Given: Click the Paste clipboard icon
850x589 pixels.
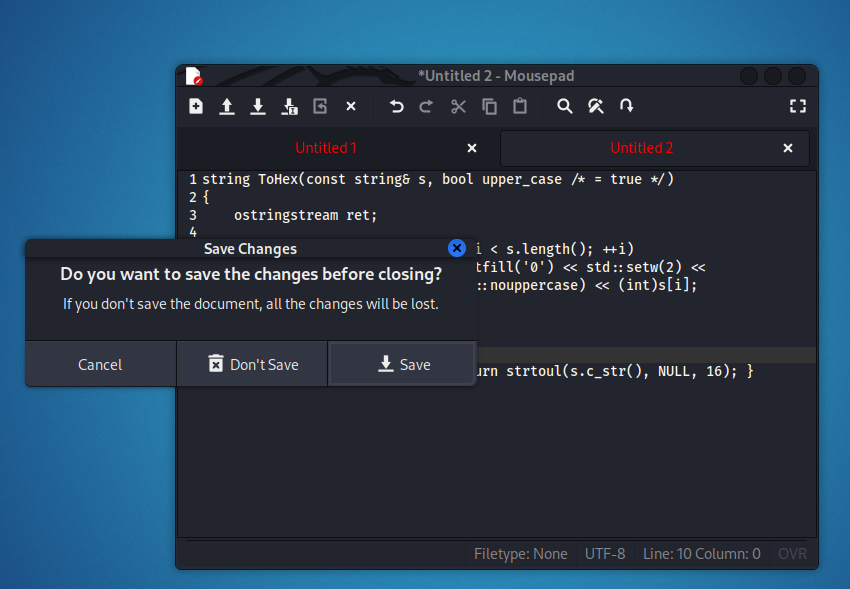Looking at the screenshot, I should [x=520, y=106].
